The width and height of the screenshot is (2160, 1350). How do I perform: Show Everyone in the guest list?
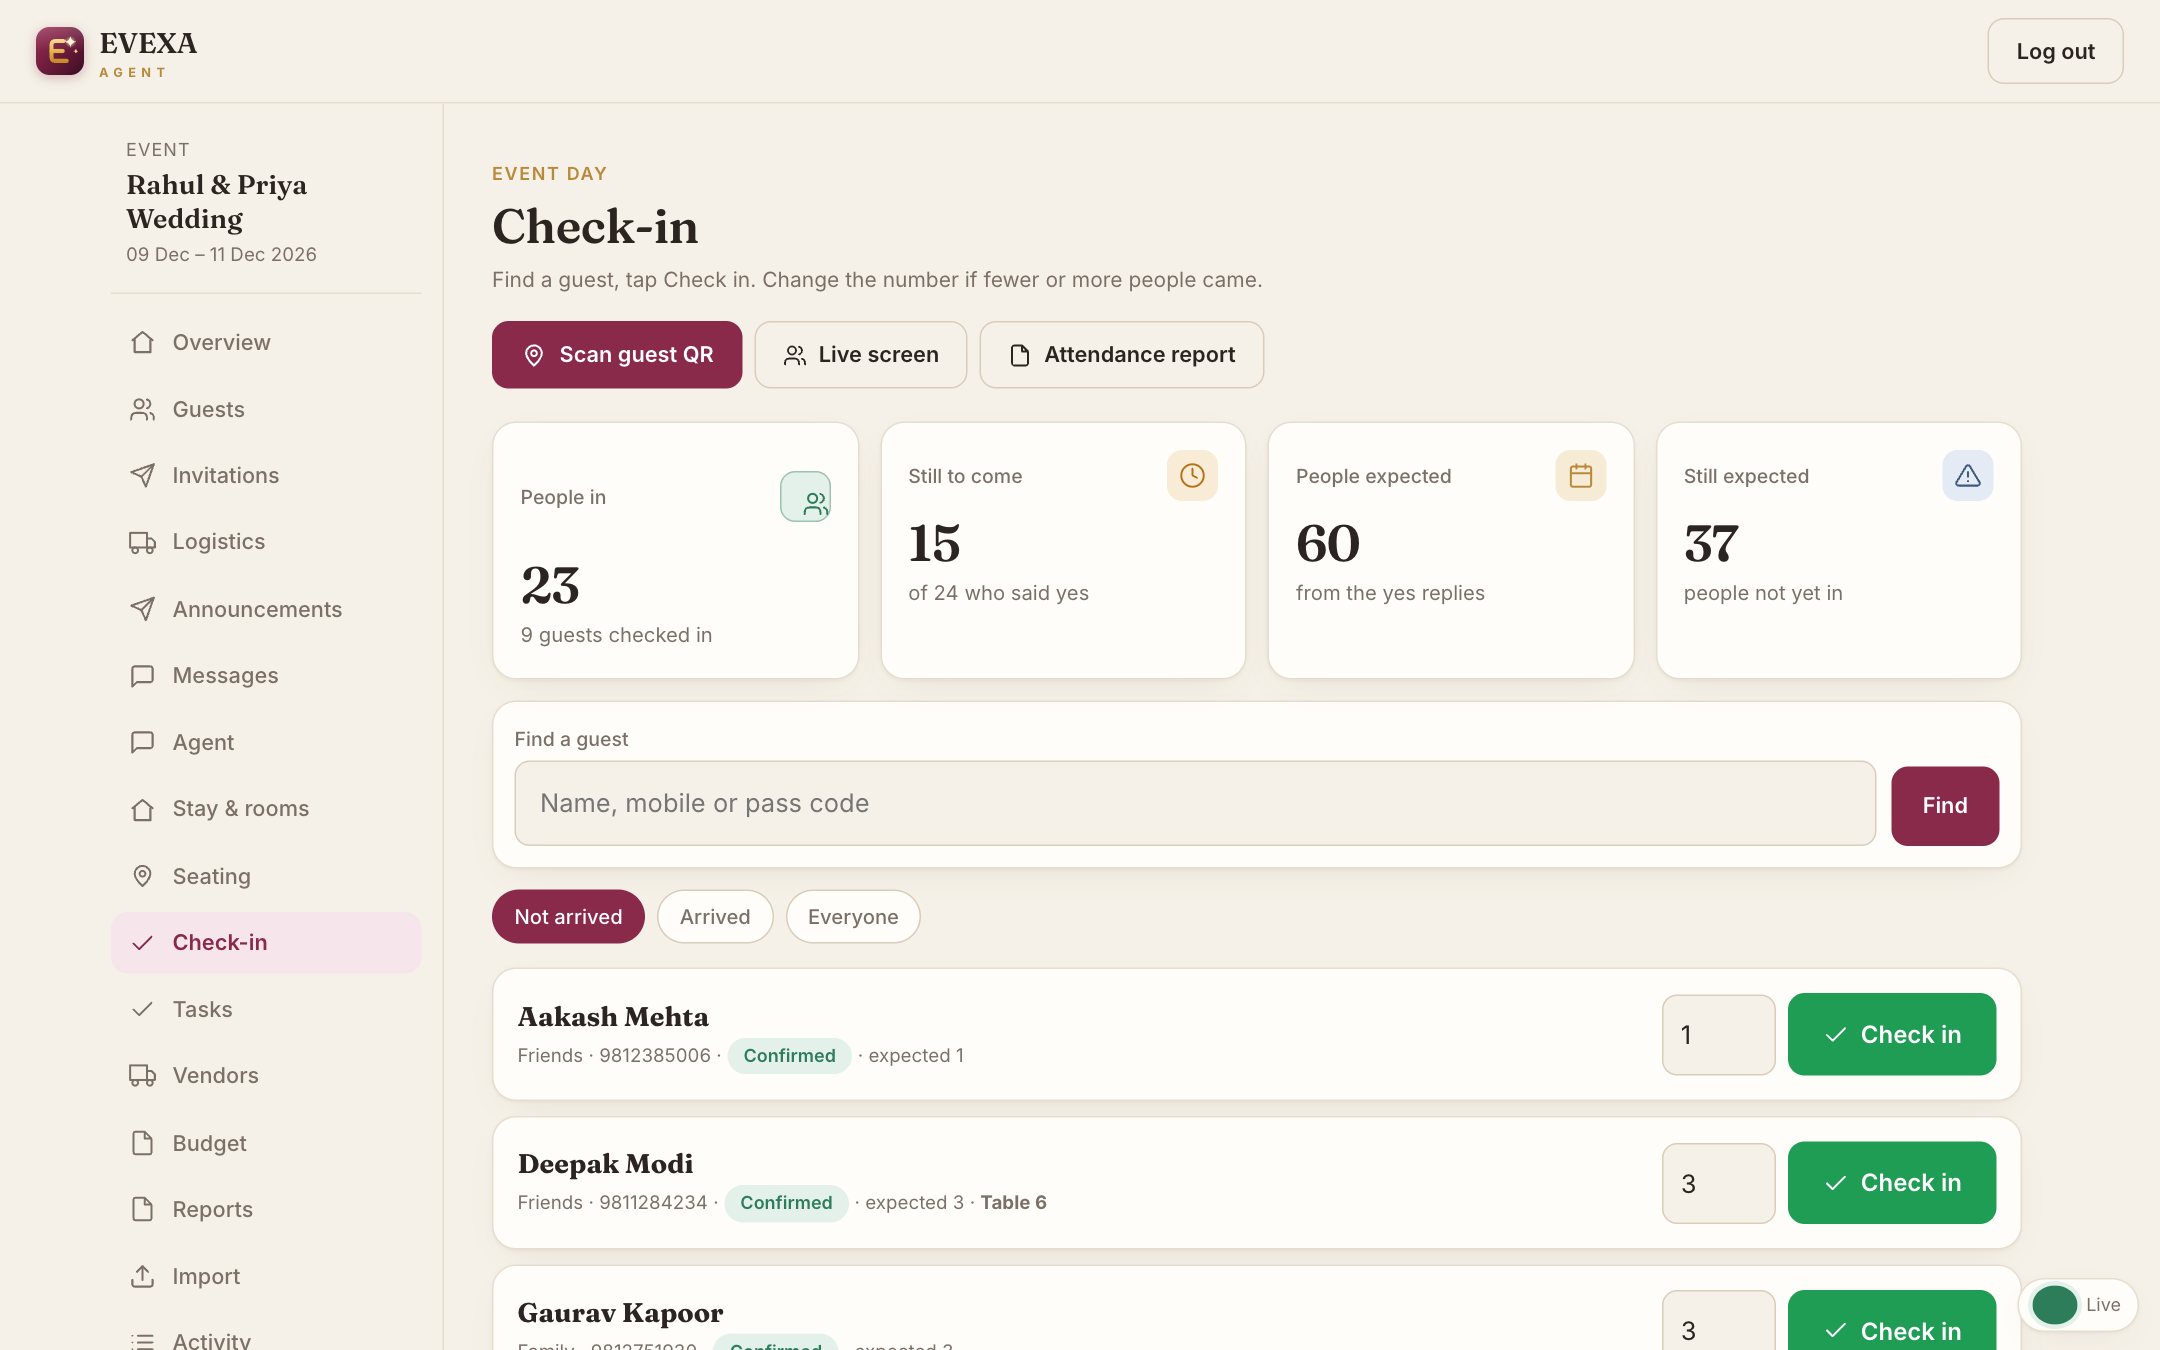(853, 916)
